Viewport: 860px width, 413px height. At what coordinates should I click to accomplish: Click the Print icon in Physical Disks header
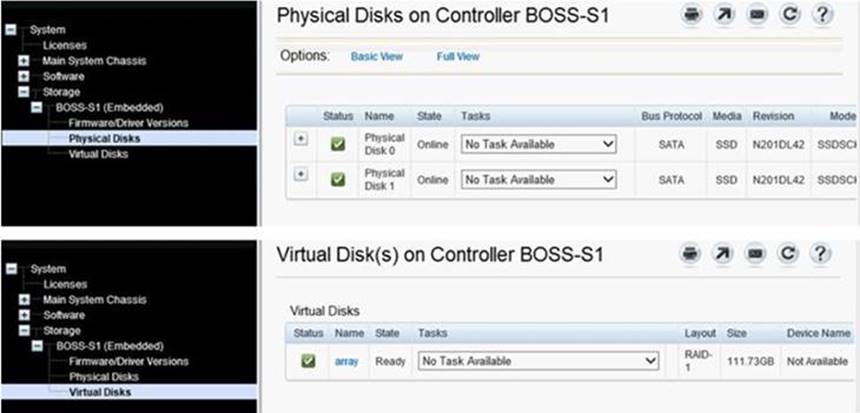pyautogui.click(x=692, y=15)
